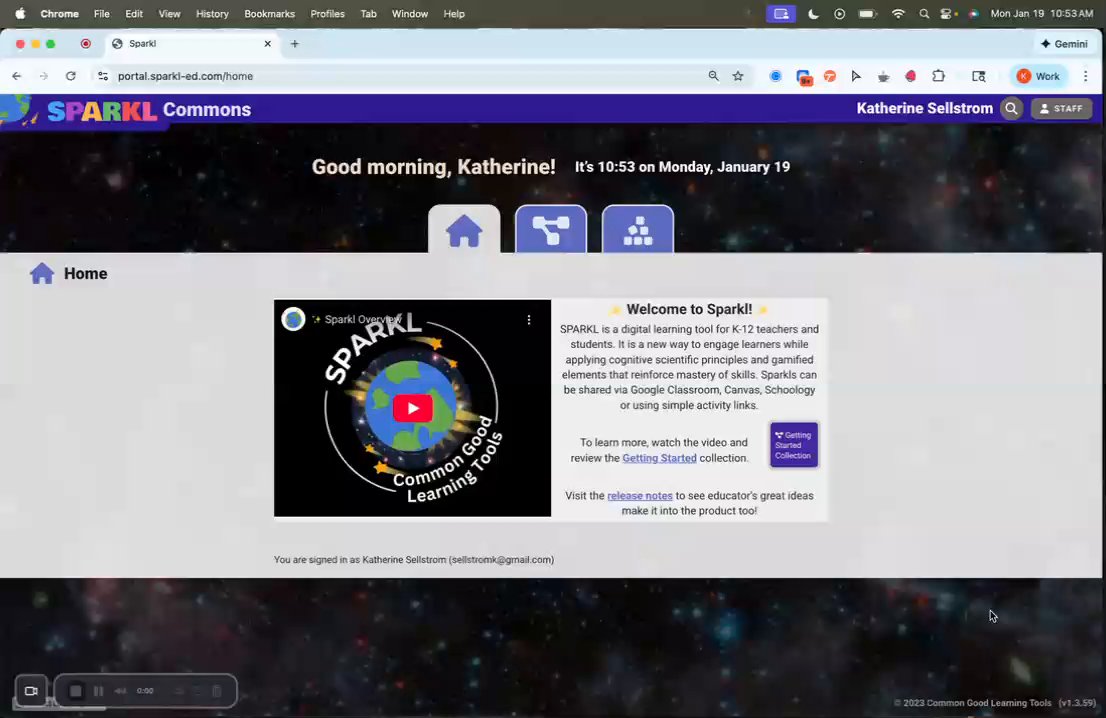The width and height of the screenshot is (1106, 718).
Task: Click the search magnifier beside Katherine Sellstrom
Action: pos(1011,109)
